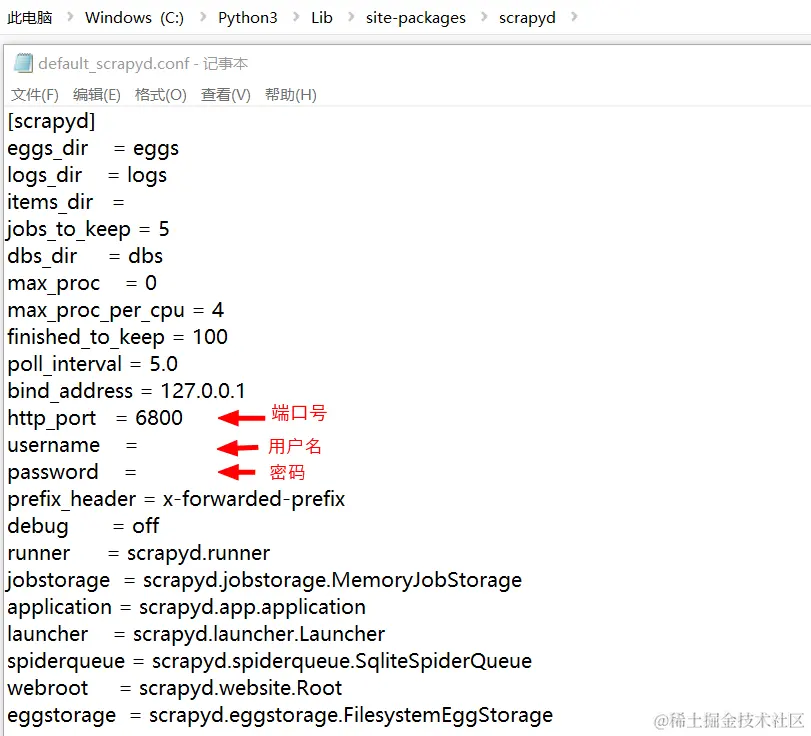Click the poll_interval = 5.0 line
The image size is (811, 736).
[93, 365]
